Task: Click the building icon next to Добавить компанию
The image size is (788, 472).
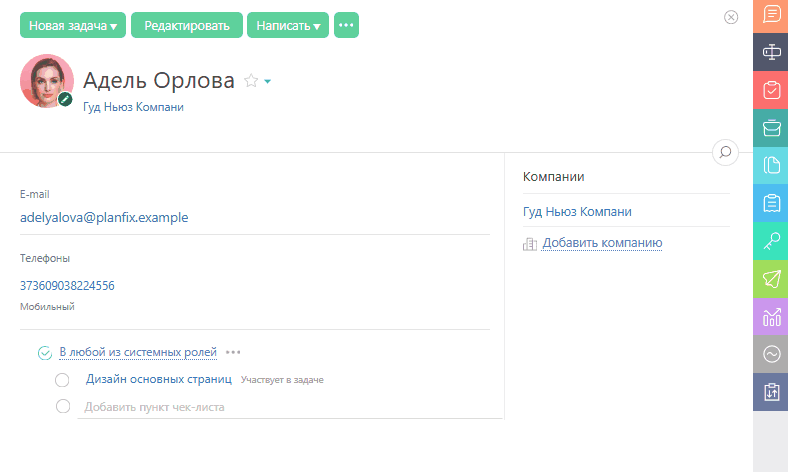Action: tap(530, 244)
